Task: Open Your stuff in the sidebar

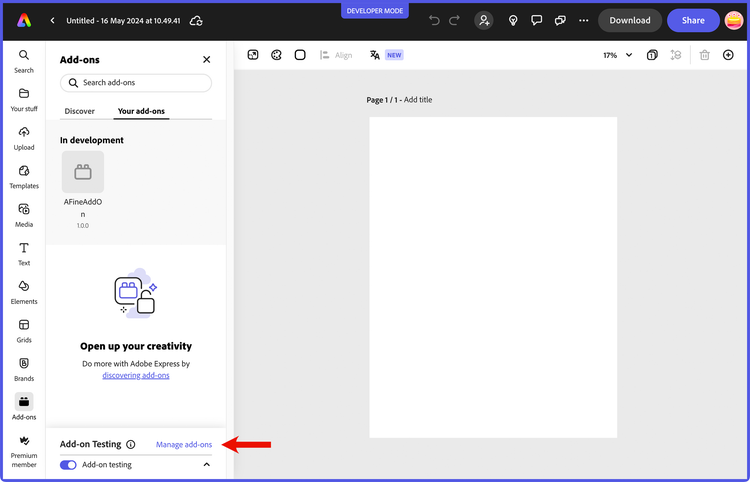Action: (24, 99)
